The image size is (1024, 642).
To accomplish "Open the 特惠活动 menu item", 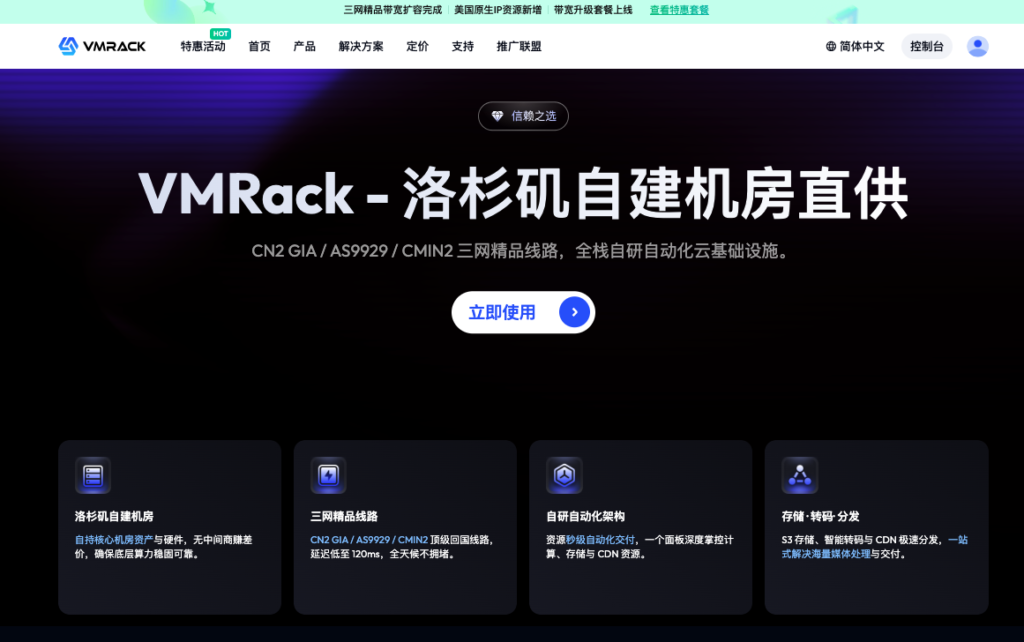I will pos(203,46).
